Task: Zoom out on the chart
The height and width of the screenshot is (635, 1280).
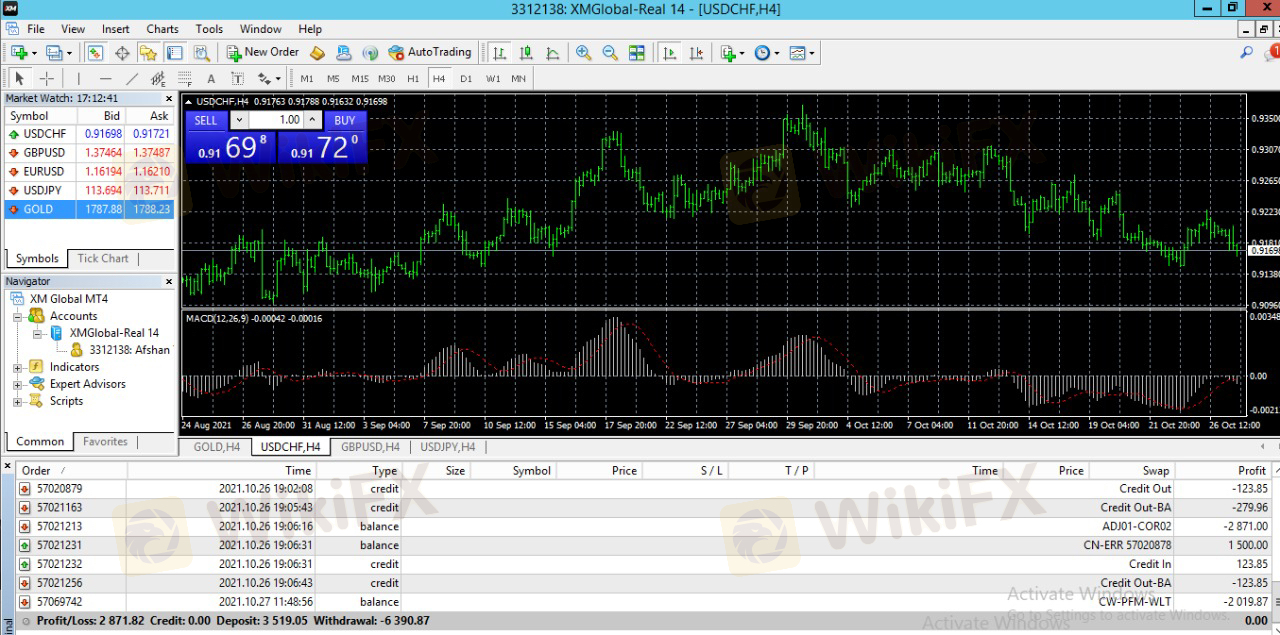Action: (x=609, y=52)
